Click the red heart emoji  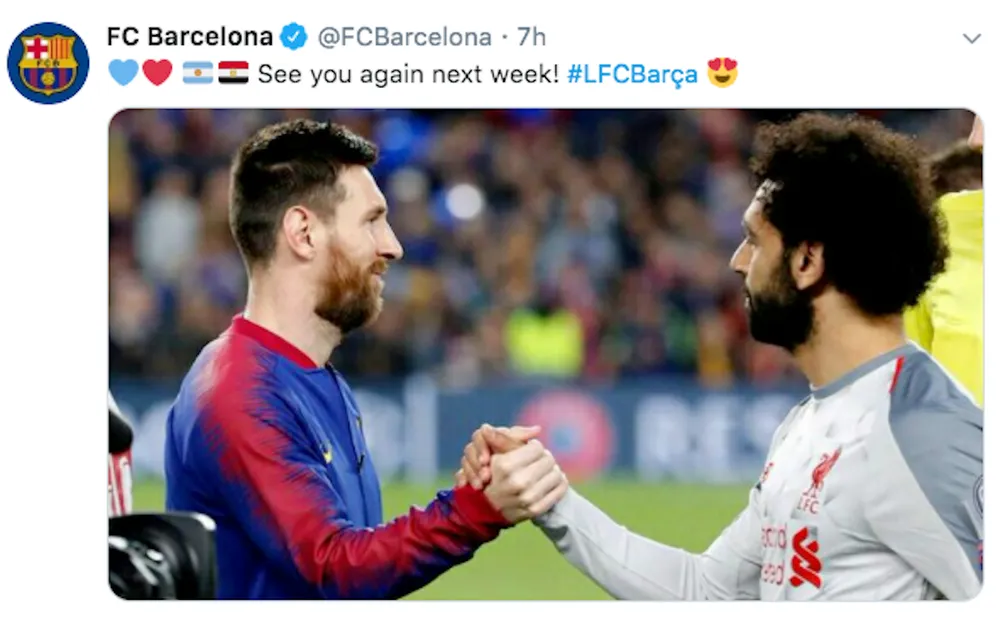[x=157, y=72]
